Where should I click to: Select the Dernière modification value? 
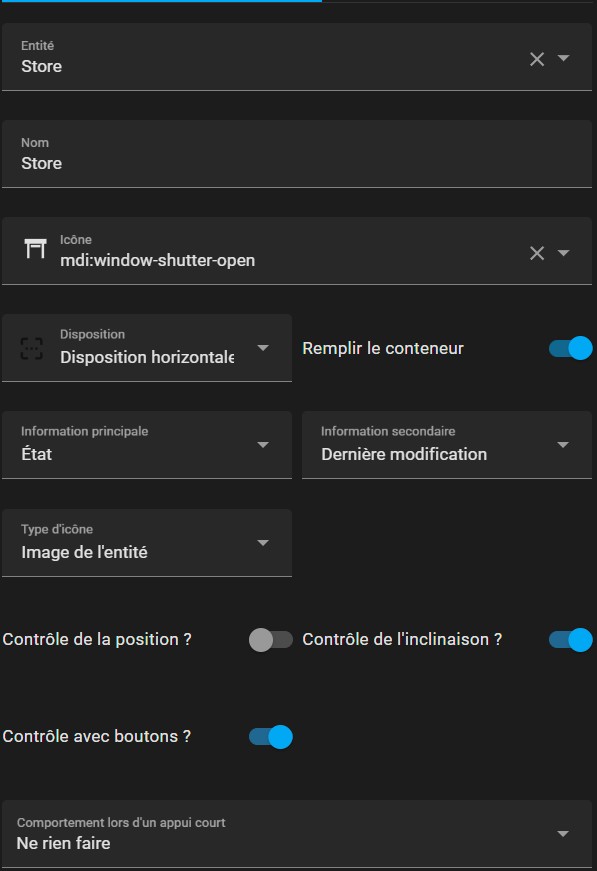404,454
